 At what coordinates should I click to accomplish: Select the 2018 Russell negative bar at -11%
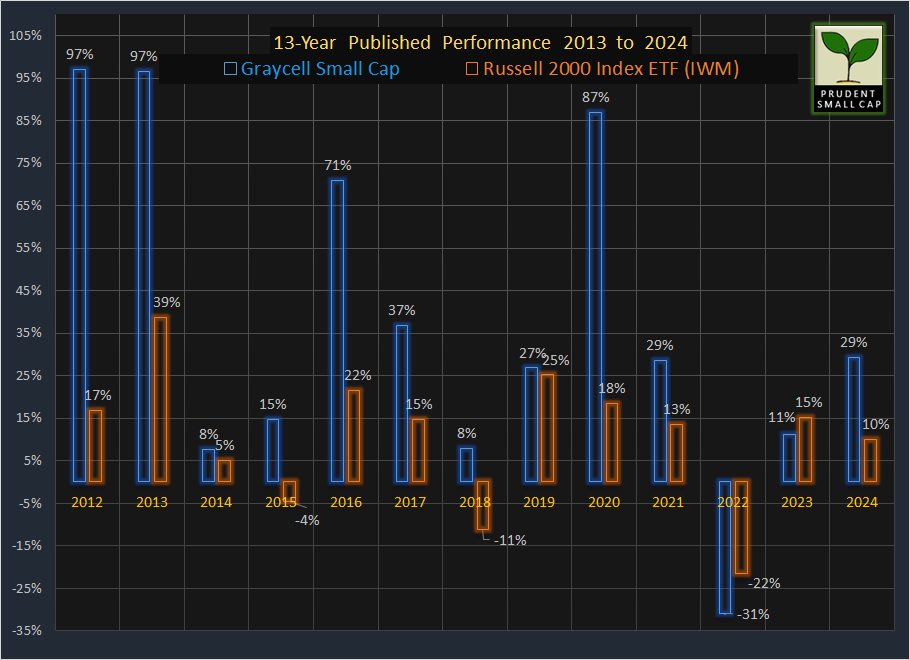tap(483, 506)
